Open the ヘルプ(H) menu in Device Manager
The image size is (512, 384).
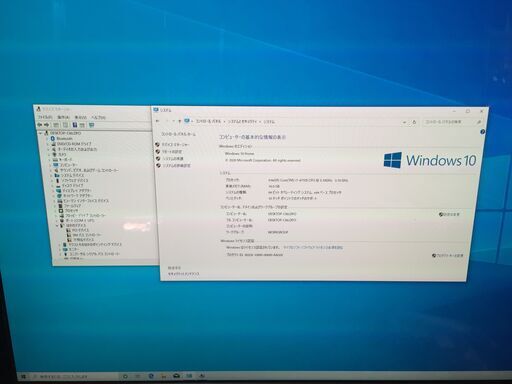coord(98,118)
